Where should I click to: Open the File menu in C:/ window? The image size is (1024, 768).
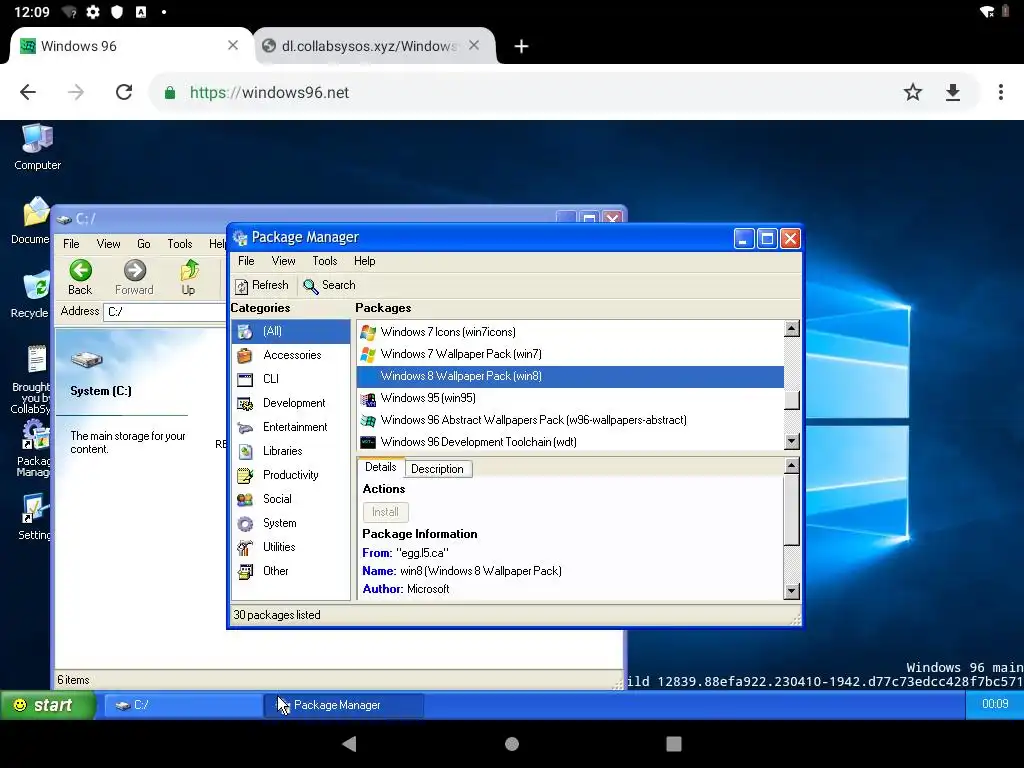[x=71, y=244]
